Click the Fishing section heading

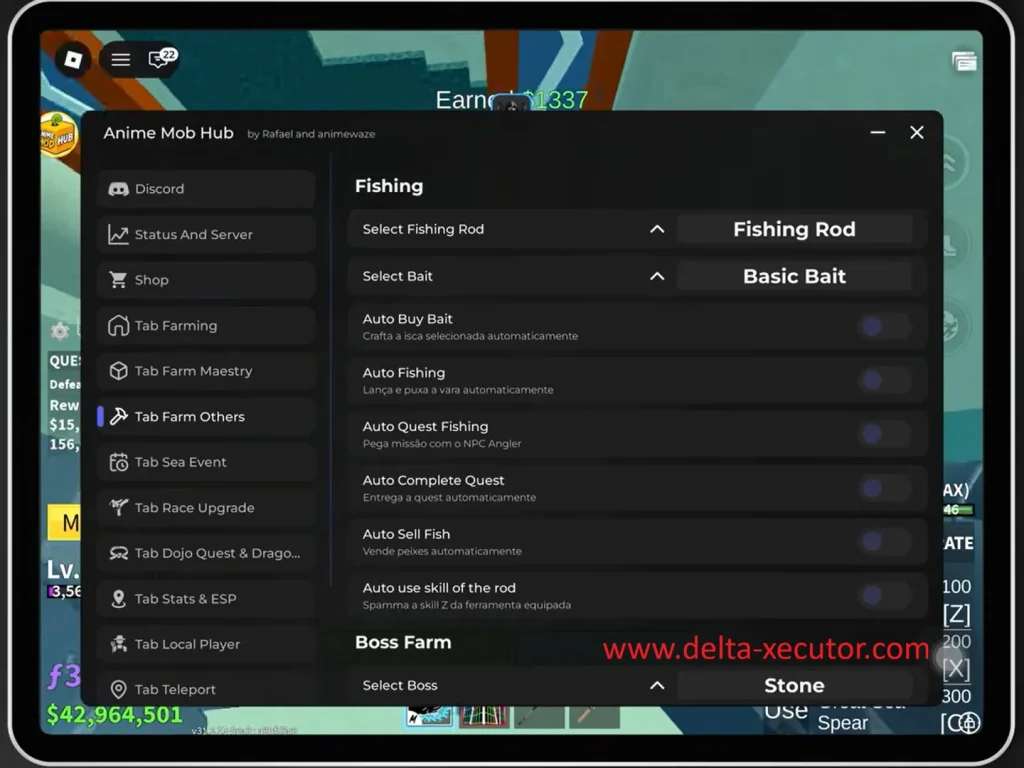coord(389,186)
